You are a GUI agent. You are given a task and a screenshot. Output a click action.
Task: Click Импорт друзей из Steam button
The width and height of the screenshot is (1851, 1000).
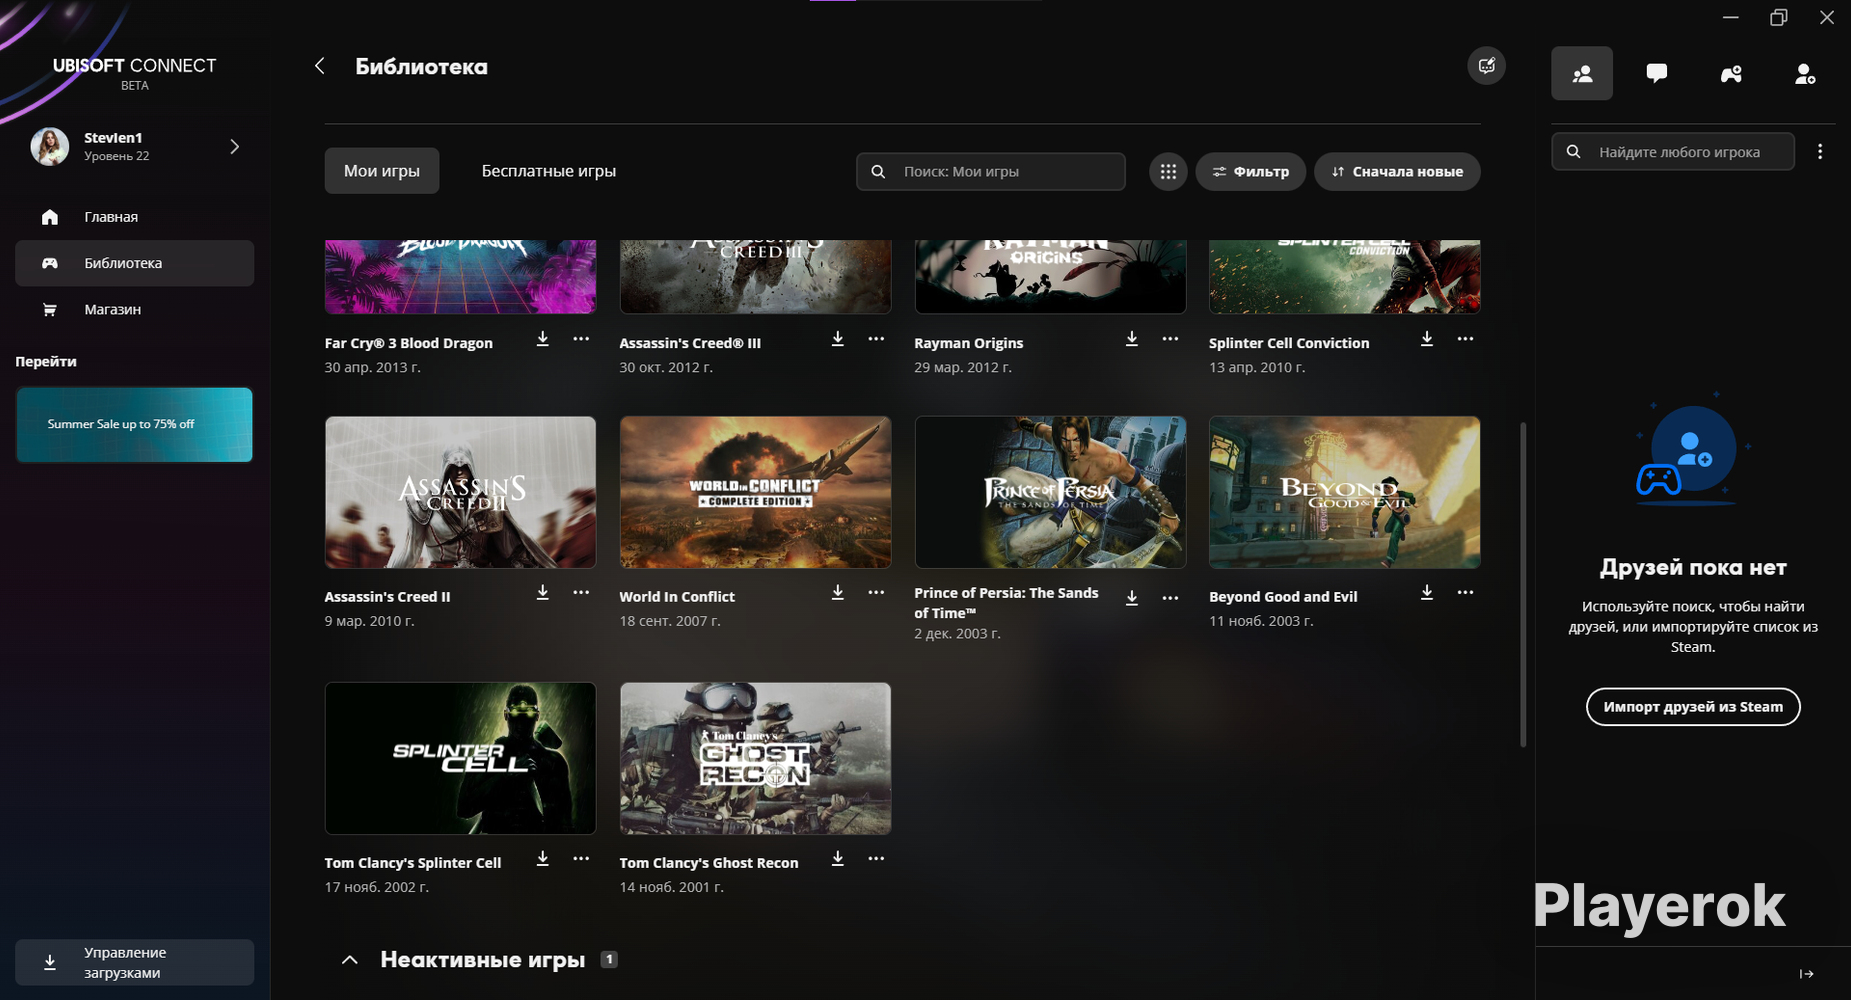[1693, 707]
